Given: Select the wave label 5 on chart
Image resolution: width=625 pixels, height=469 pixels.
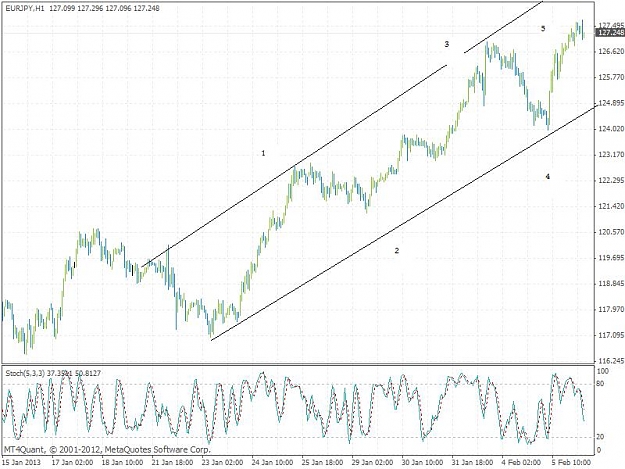Looking at the screenshot, I should (x=543, y=28).
